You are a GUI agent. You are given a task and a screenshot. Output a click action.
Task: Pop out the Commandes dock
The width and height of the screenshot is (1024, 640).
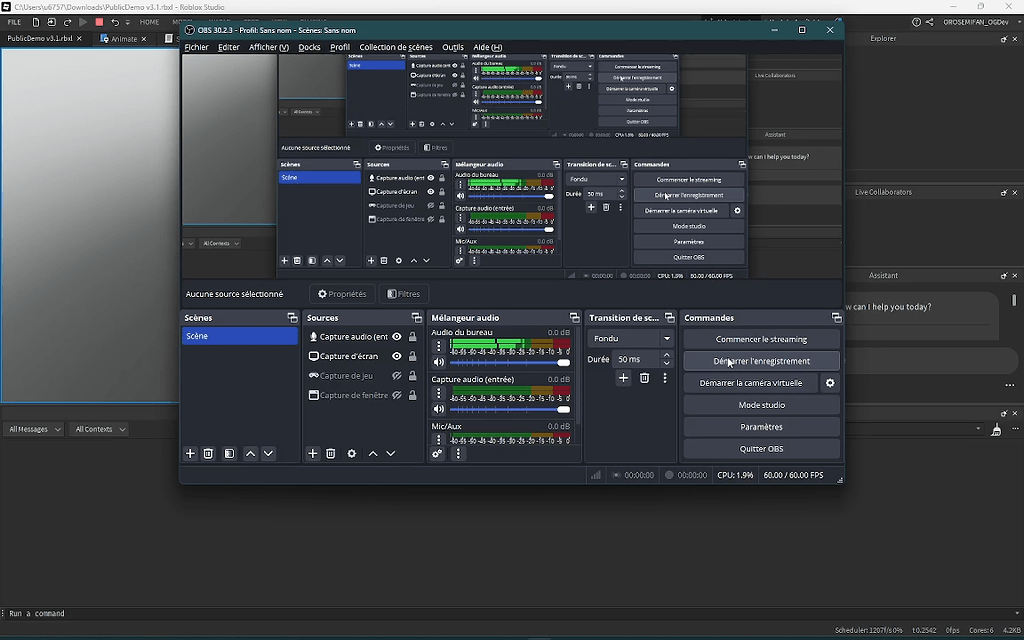pos(836,318)
